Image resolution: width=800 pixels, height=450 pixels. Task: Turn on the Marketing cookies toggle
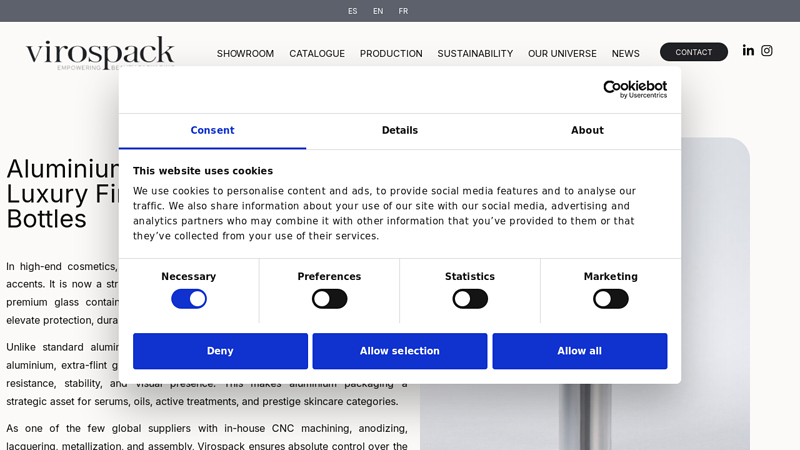click(x=610, y=299)
